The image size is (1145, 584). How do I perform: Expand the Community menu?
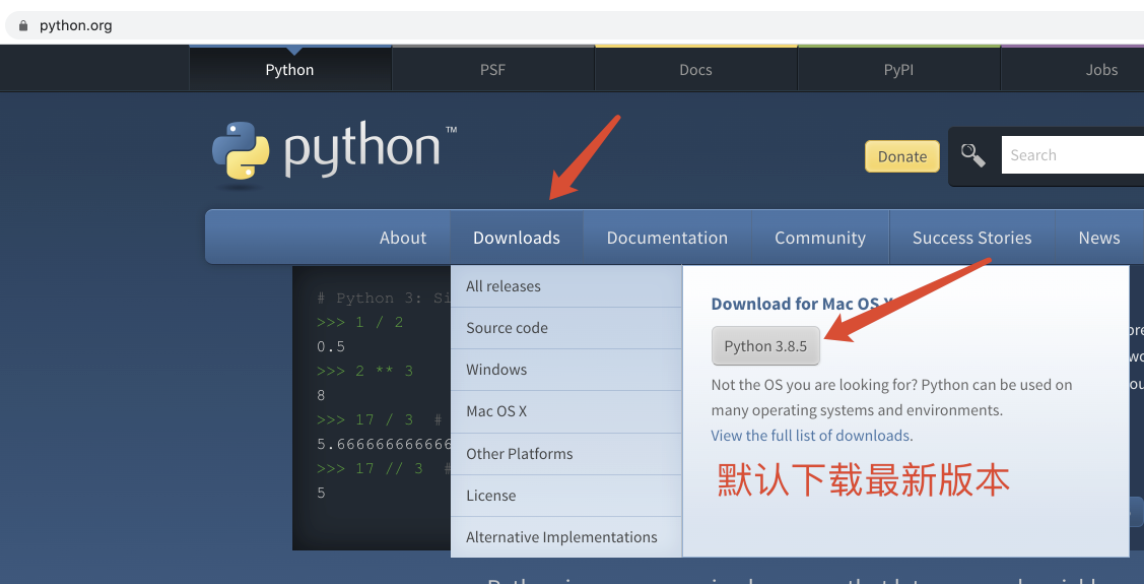(x=819, y=238)
